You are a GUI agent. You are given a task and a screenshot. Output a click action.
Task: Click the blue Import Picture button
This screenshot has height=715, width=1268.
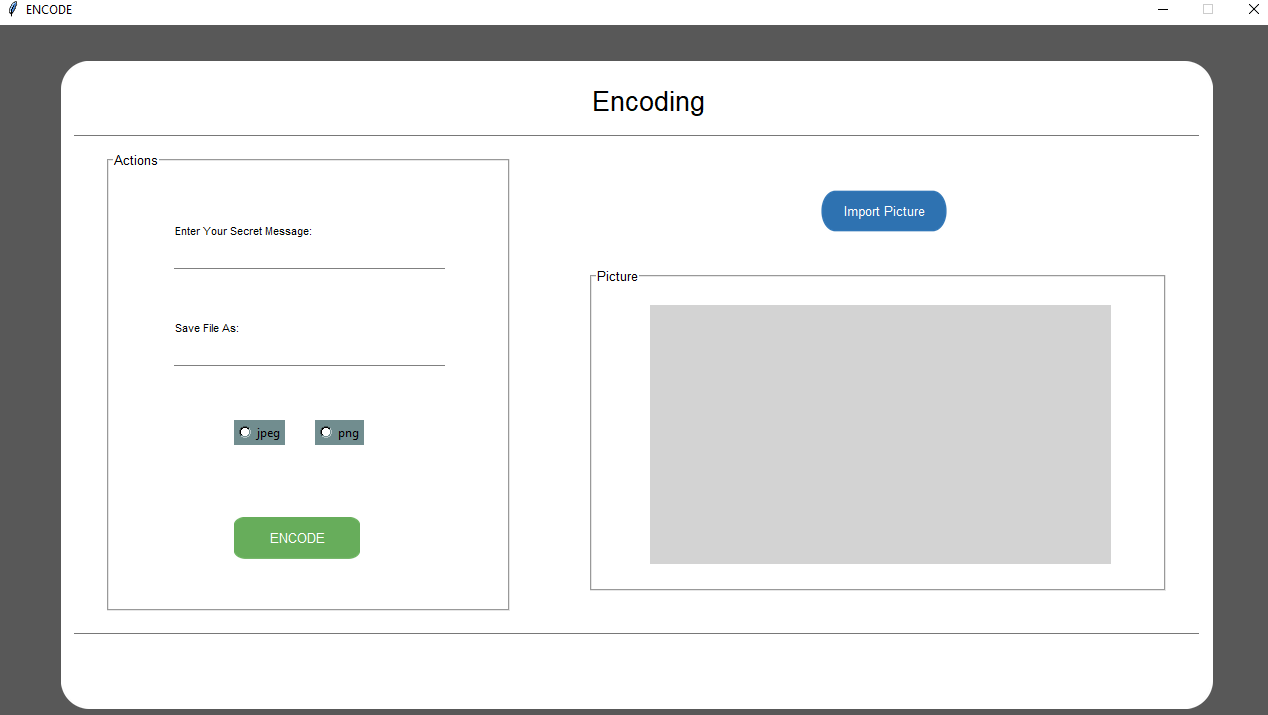pos(883,211)
